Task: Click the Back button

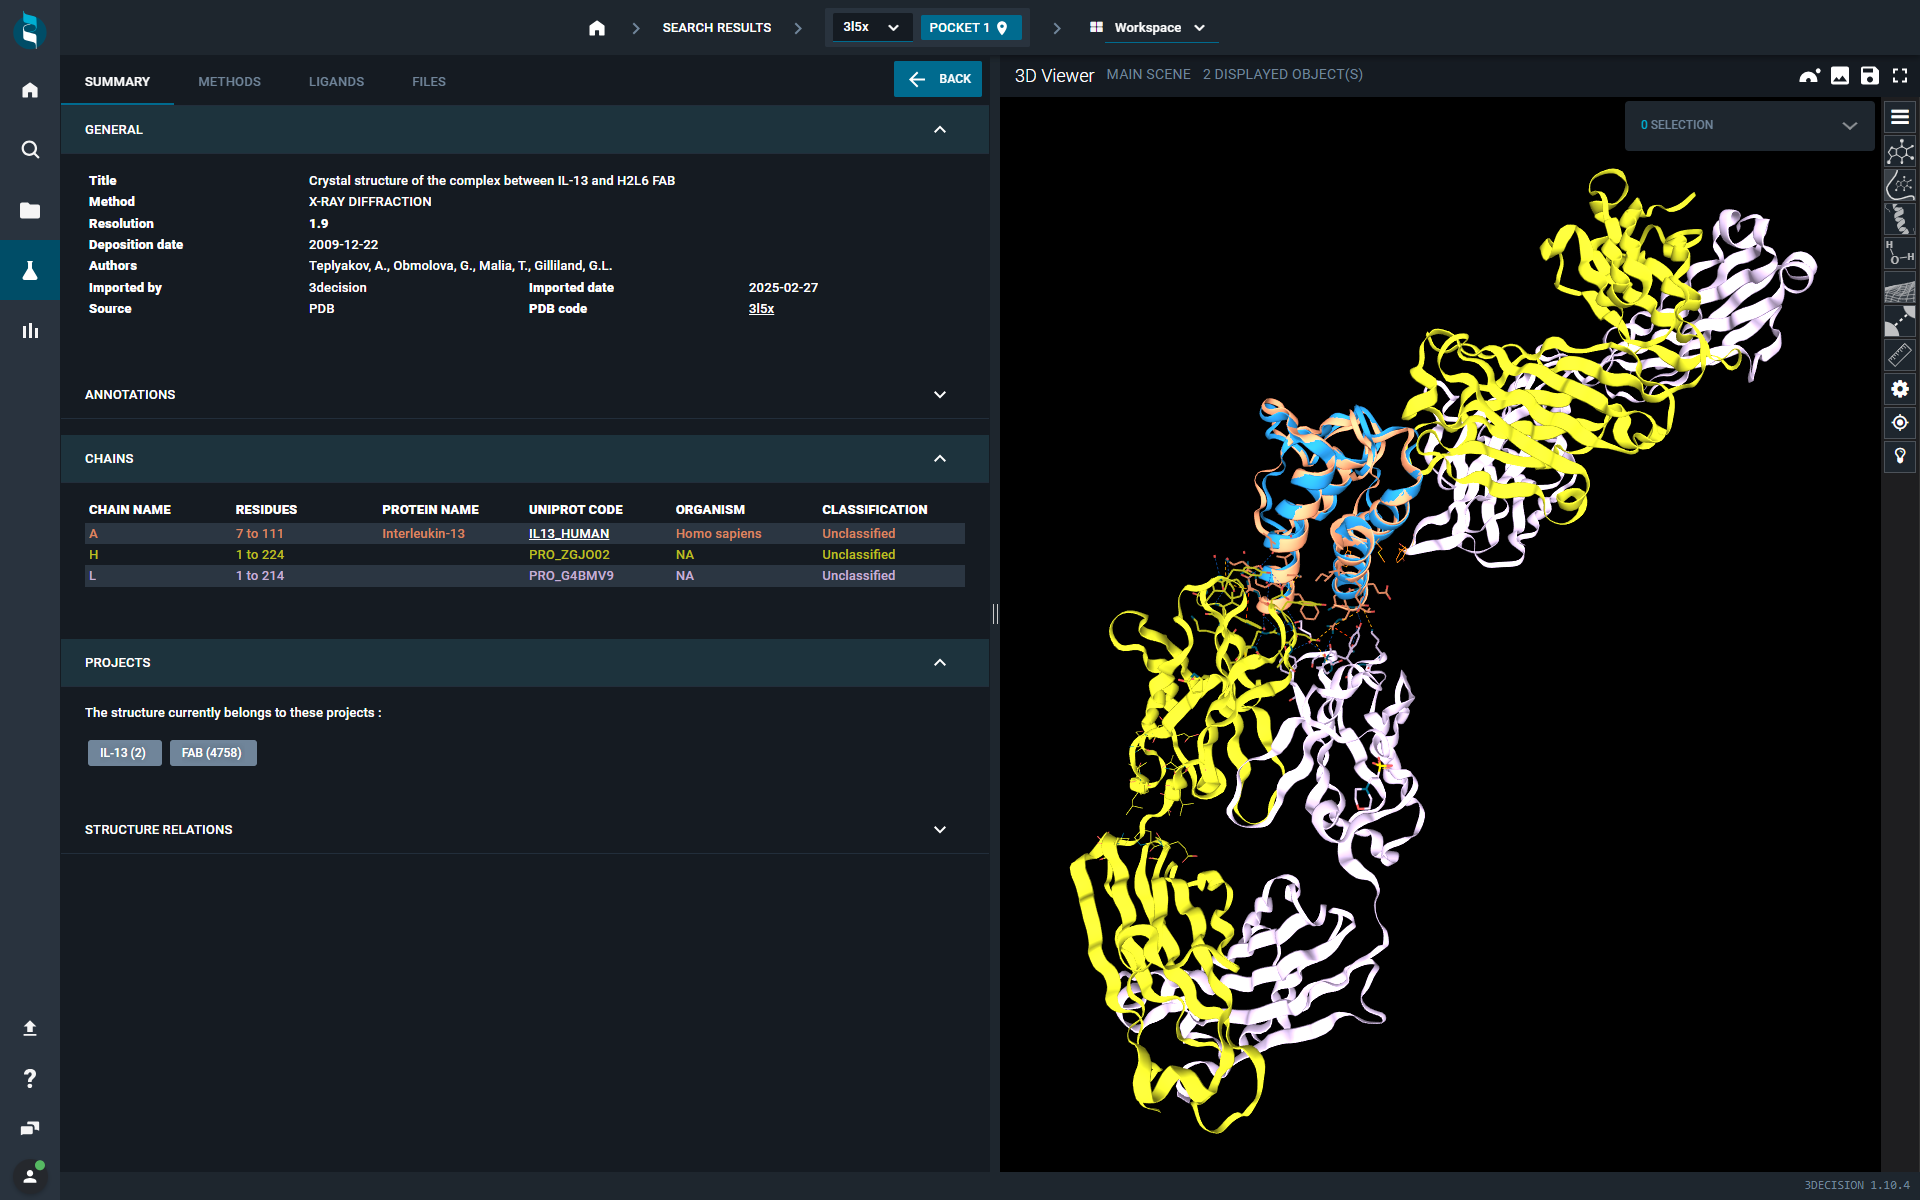Action: click(937, 79)
